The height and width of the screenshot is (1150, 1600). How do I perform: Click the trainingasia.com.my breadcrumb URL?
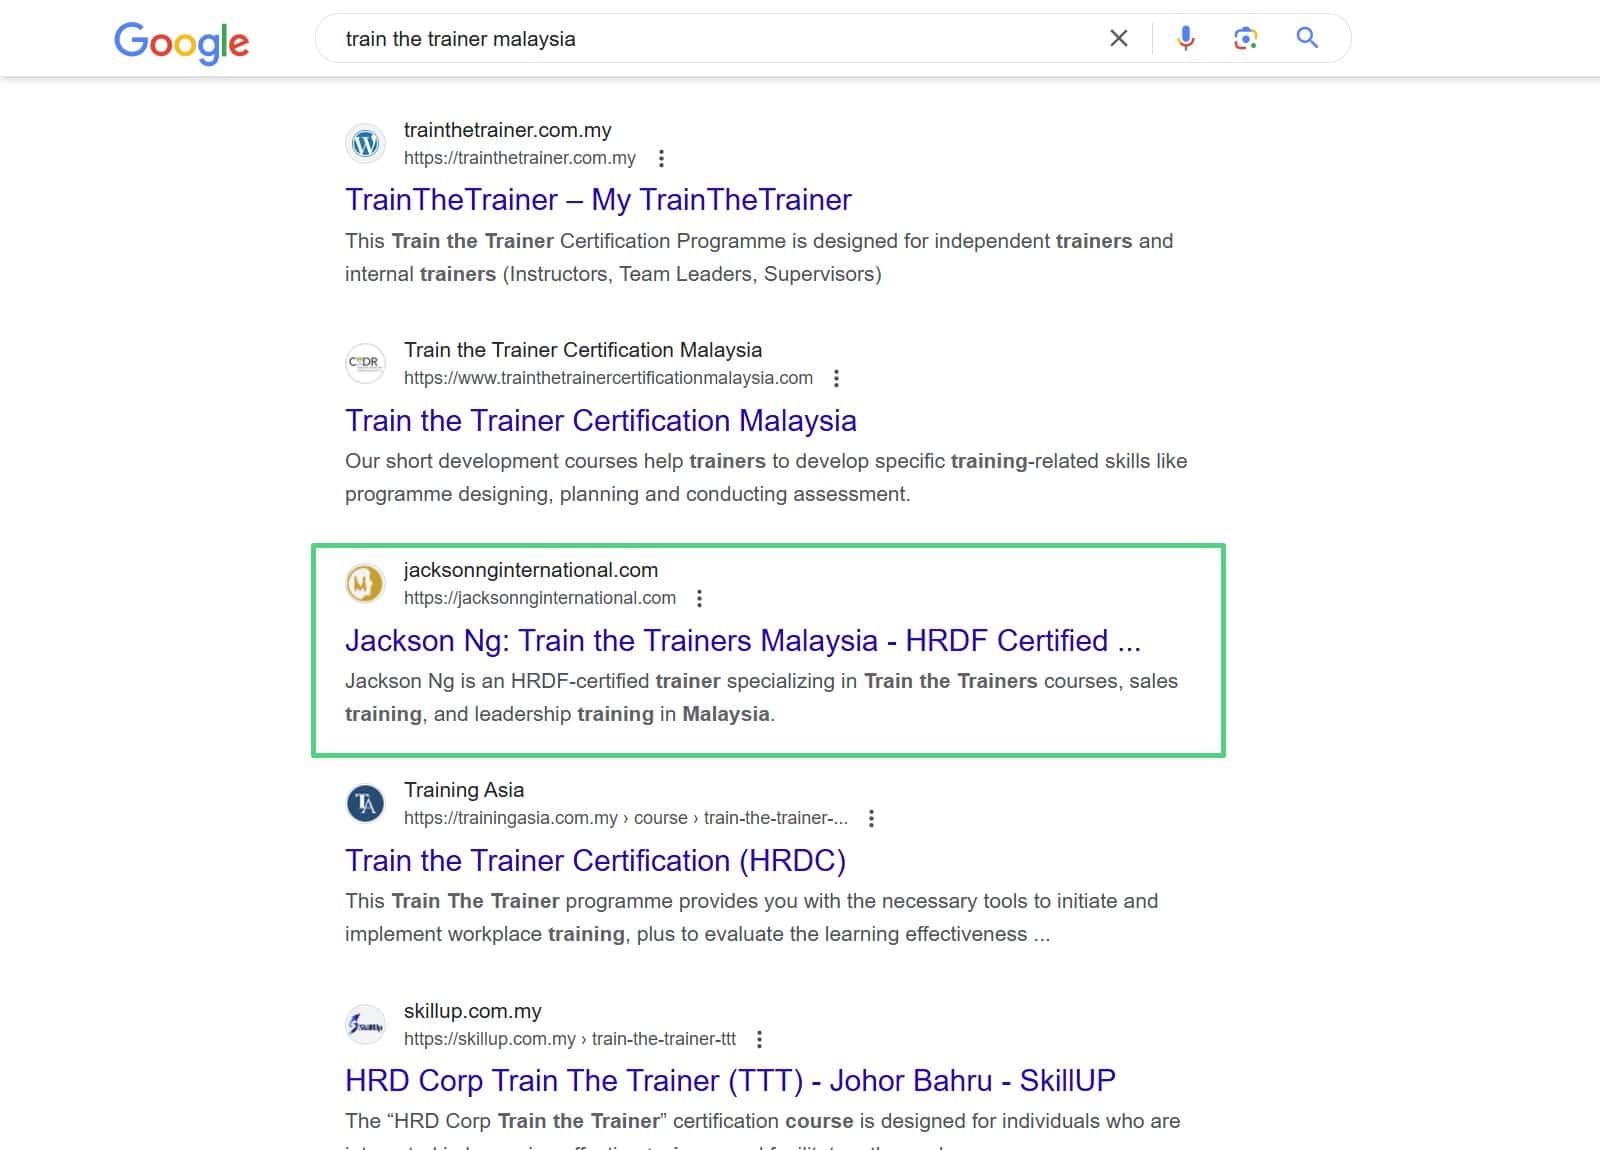click(626, 818)
